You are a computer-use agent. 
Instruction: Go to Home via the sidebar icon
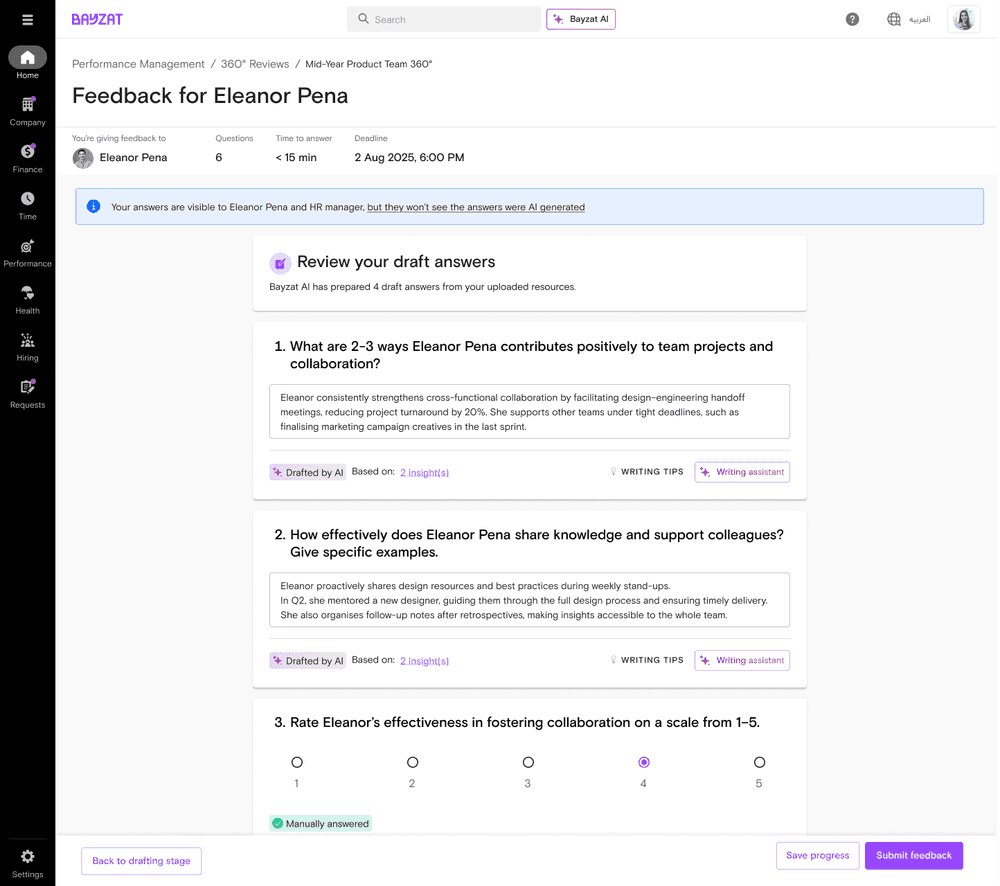tap(27, 58)
